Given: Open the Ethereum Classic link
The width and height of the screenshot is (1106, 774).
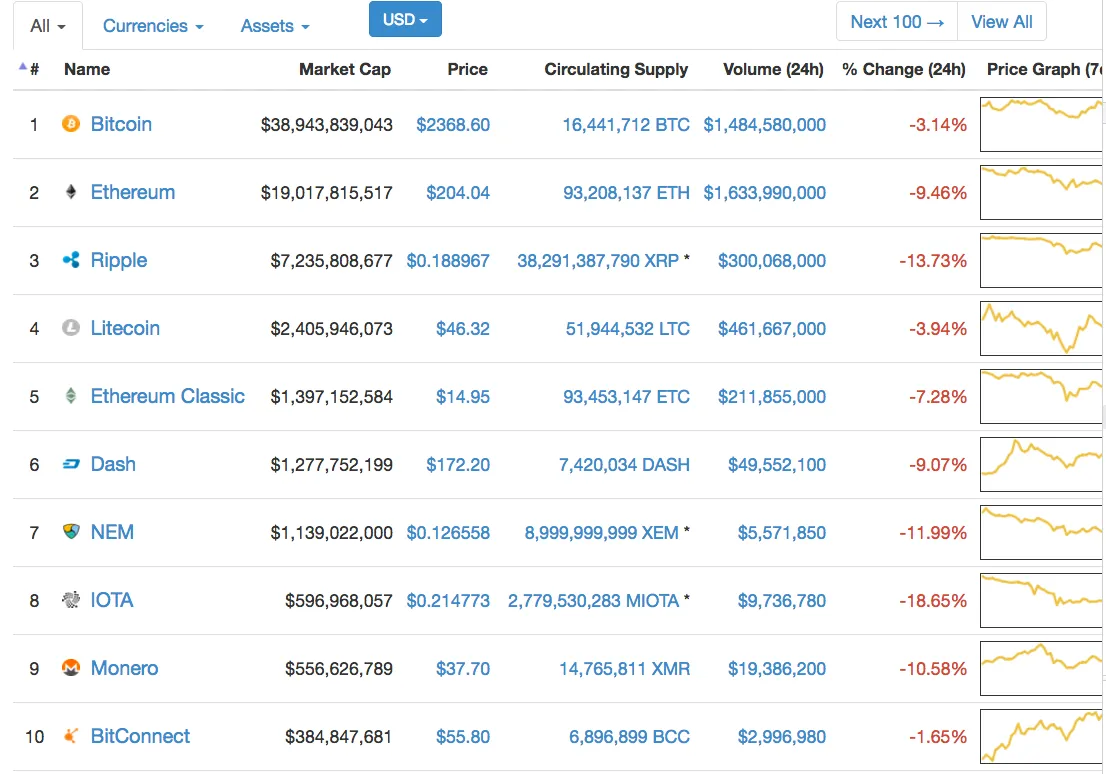Looking at the screenshot, I should (168, 396).
